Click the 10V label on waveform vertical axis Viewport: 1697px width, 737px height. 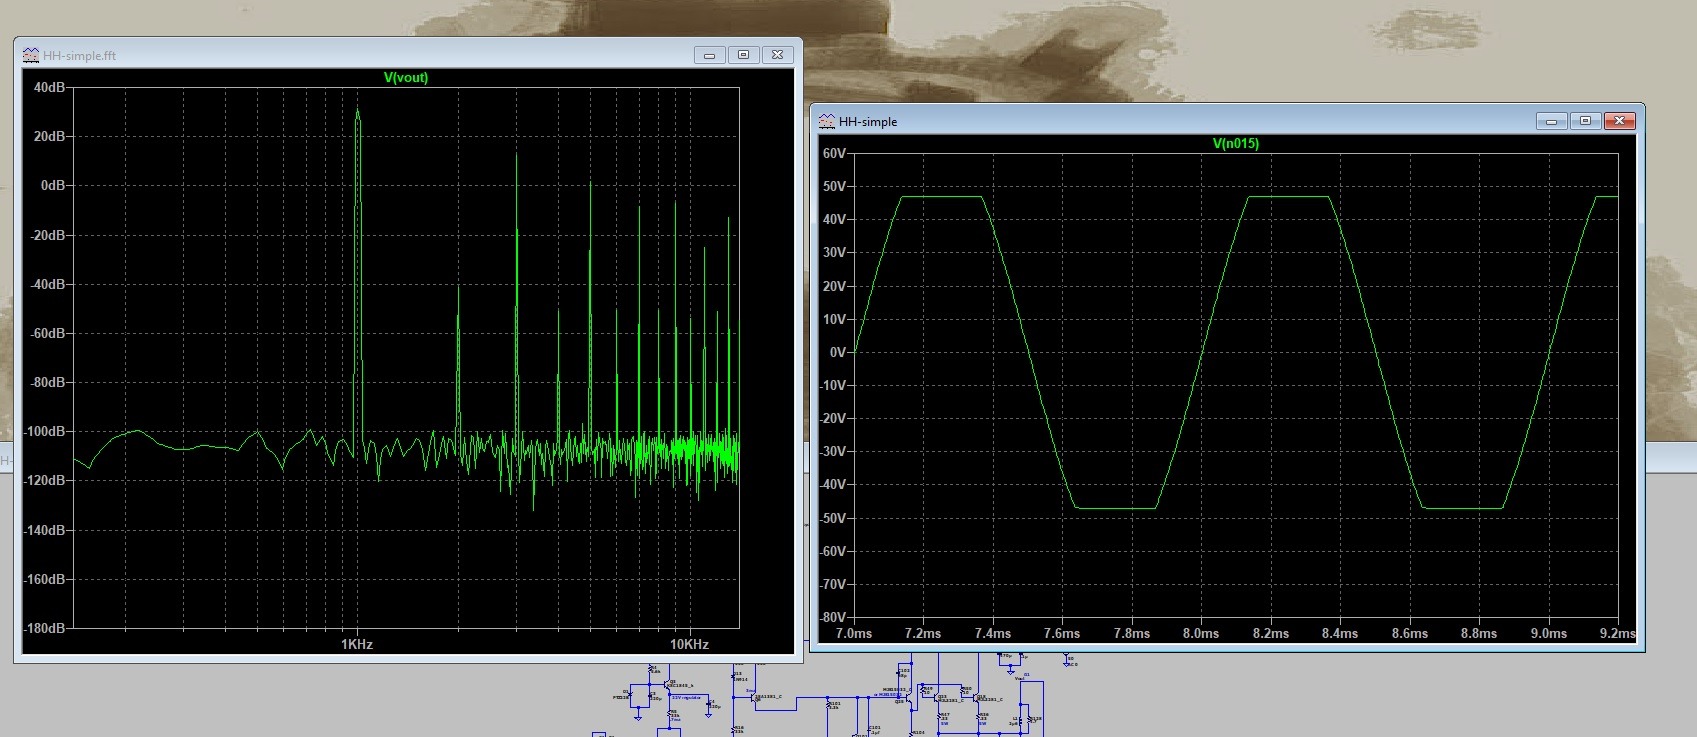(834, 319)
